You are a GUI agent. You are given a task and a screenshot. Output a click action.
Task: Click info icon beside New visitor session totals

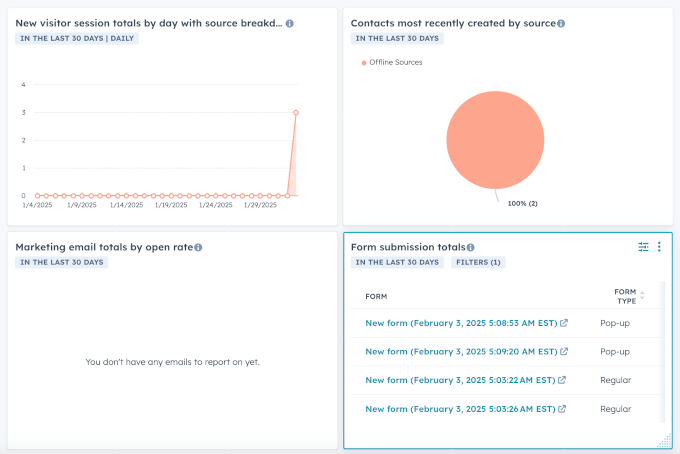[290, 23]
